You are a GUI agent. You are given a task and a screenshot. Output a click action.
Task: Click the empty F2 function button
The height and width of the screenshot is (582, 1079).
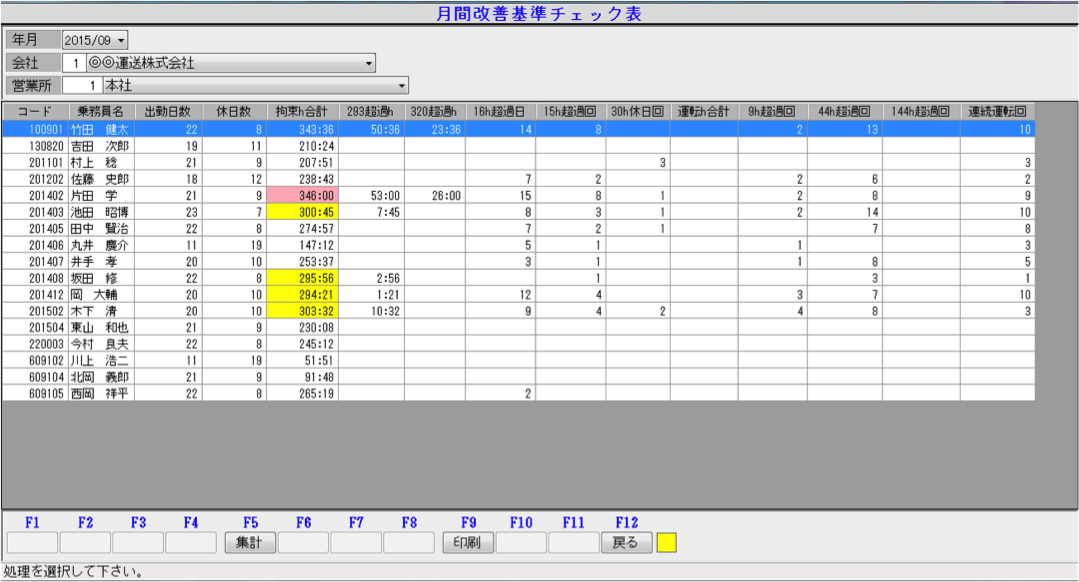(85, 543)
